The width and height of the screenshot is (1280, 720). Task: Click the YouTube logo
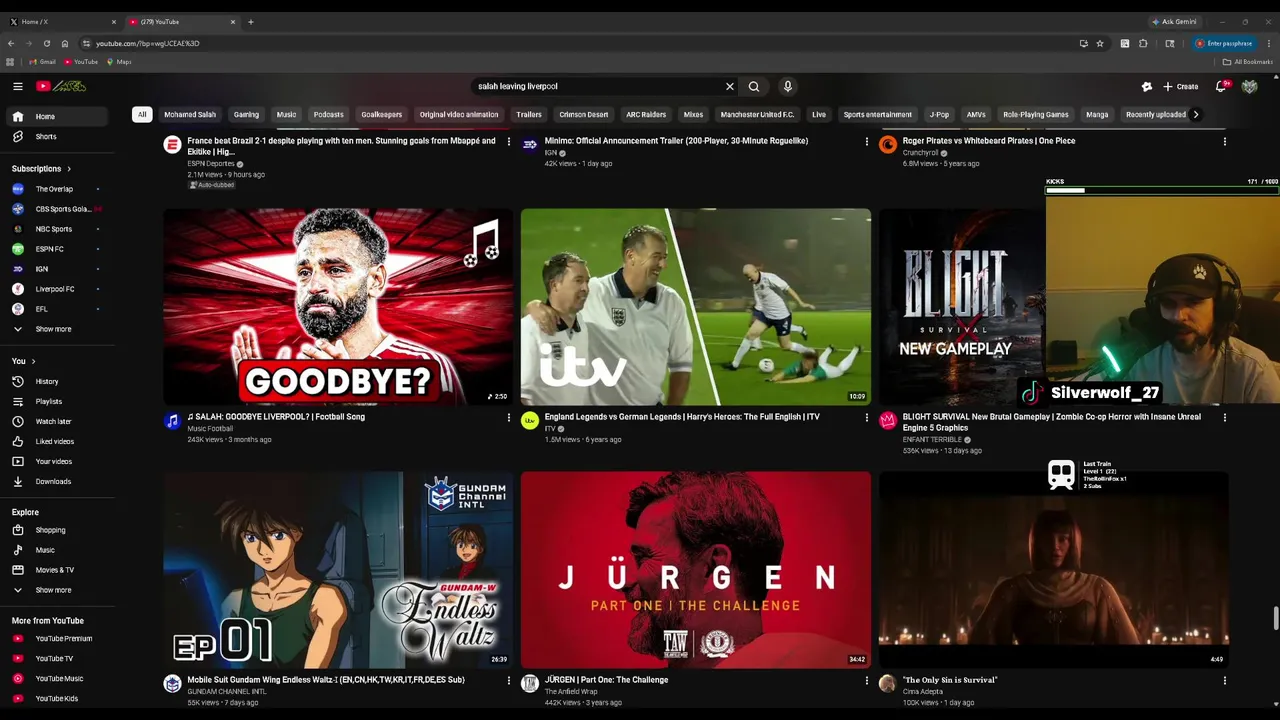pyautogui.click(x=61, y=86)
